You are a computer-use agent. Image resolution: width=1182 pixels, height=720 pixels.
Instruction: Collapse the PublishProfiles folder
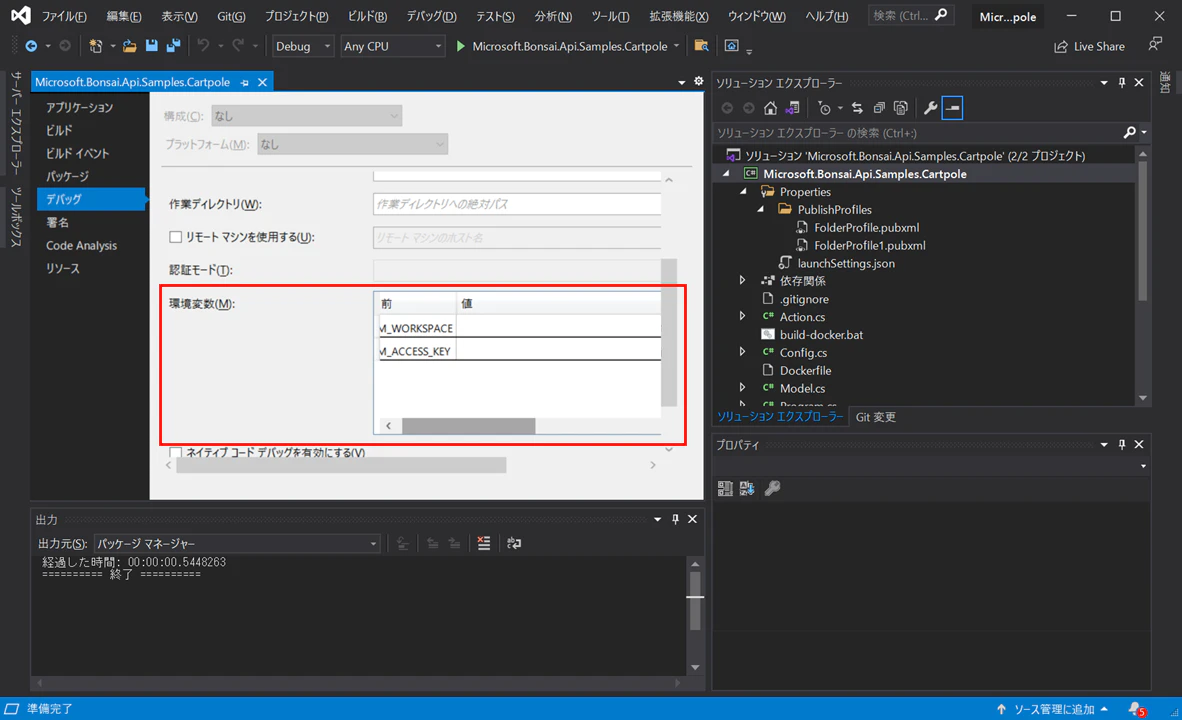tap(761, 210)
